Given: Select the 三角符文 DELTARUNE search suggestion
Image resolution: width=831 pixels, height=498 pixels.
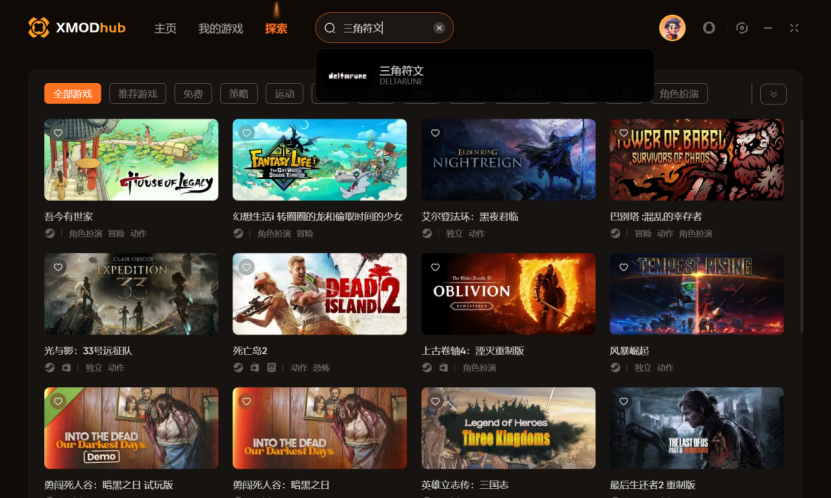Looking at the screenshot, I should tap(484, 75).
